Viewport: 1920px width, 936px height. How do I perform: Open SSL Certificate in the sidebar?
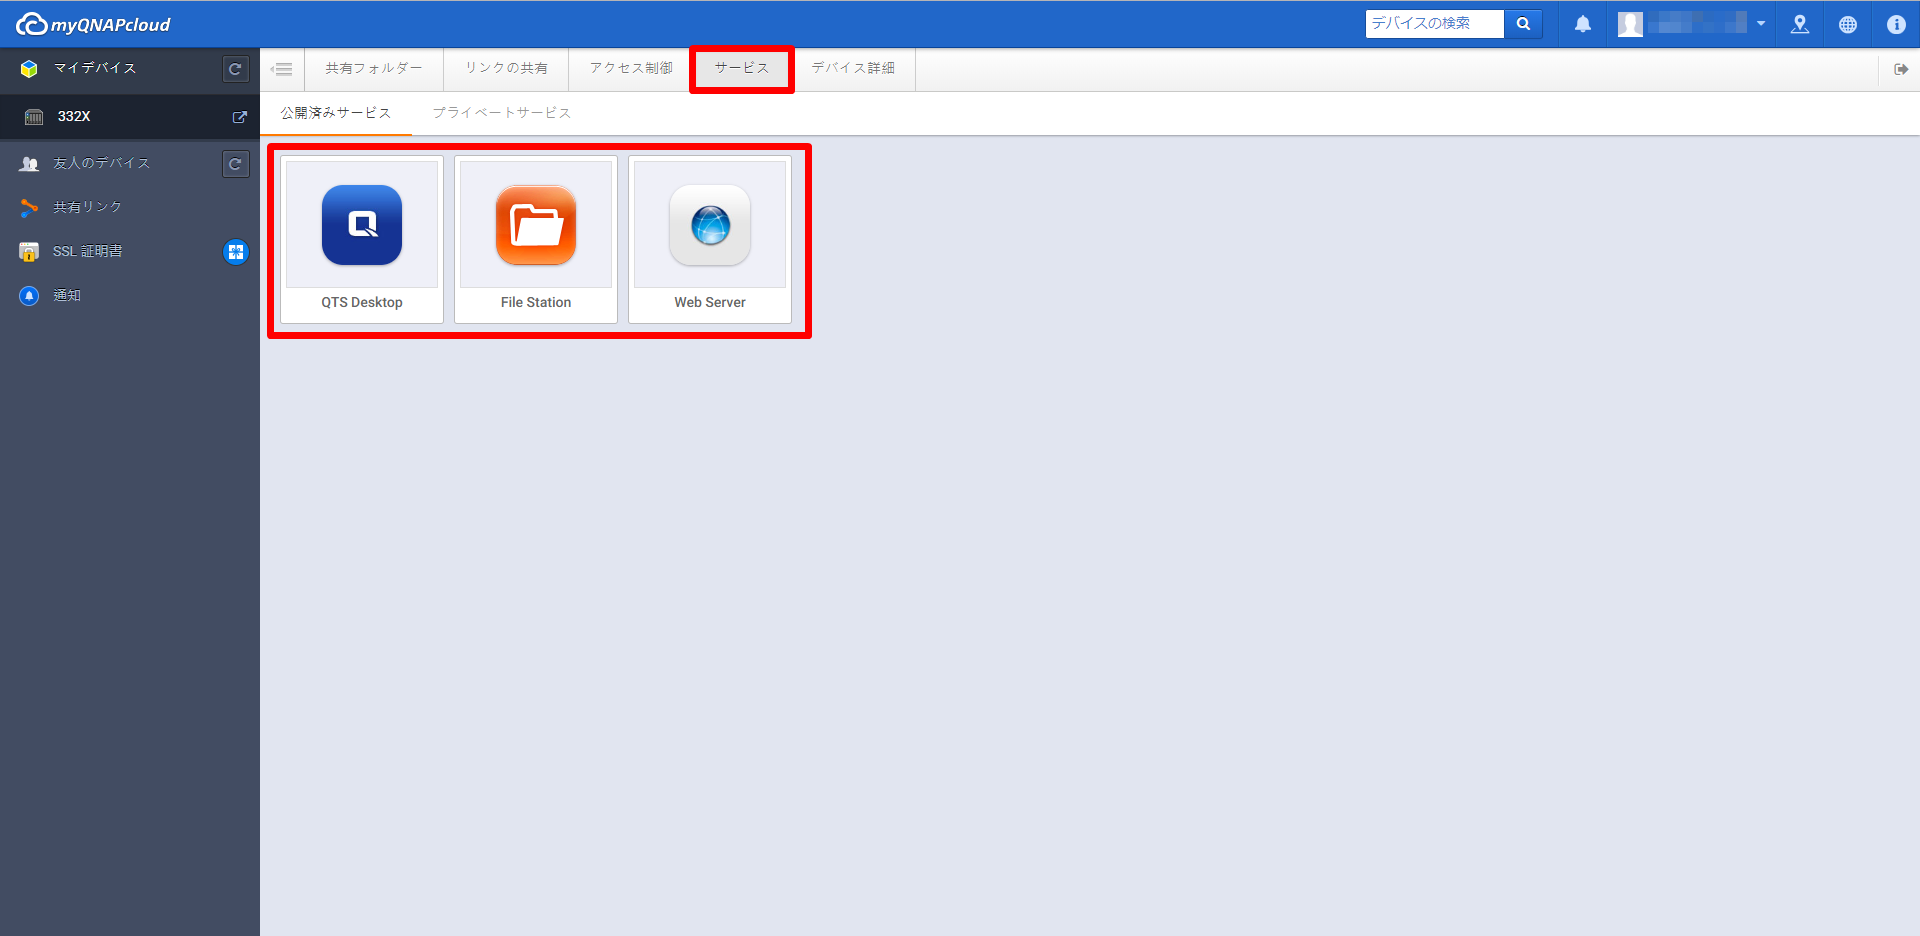click(88, 251)
